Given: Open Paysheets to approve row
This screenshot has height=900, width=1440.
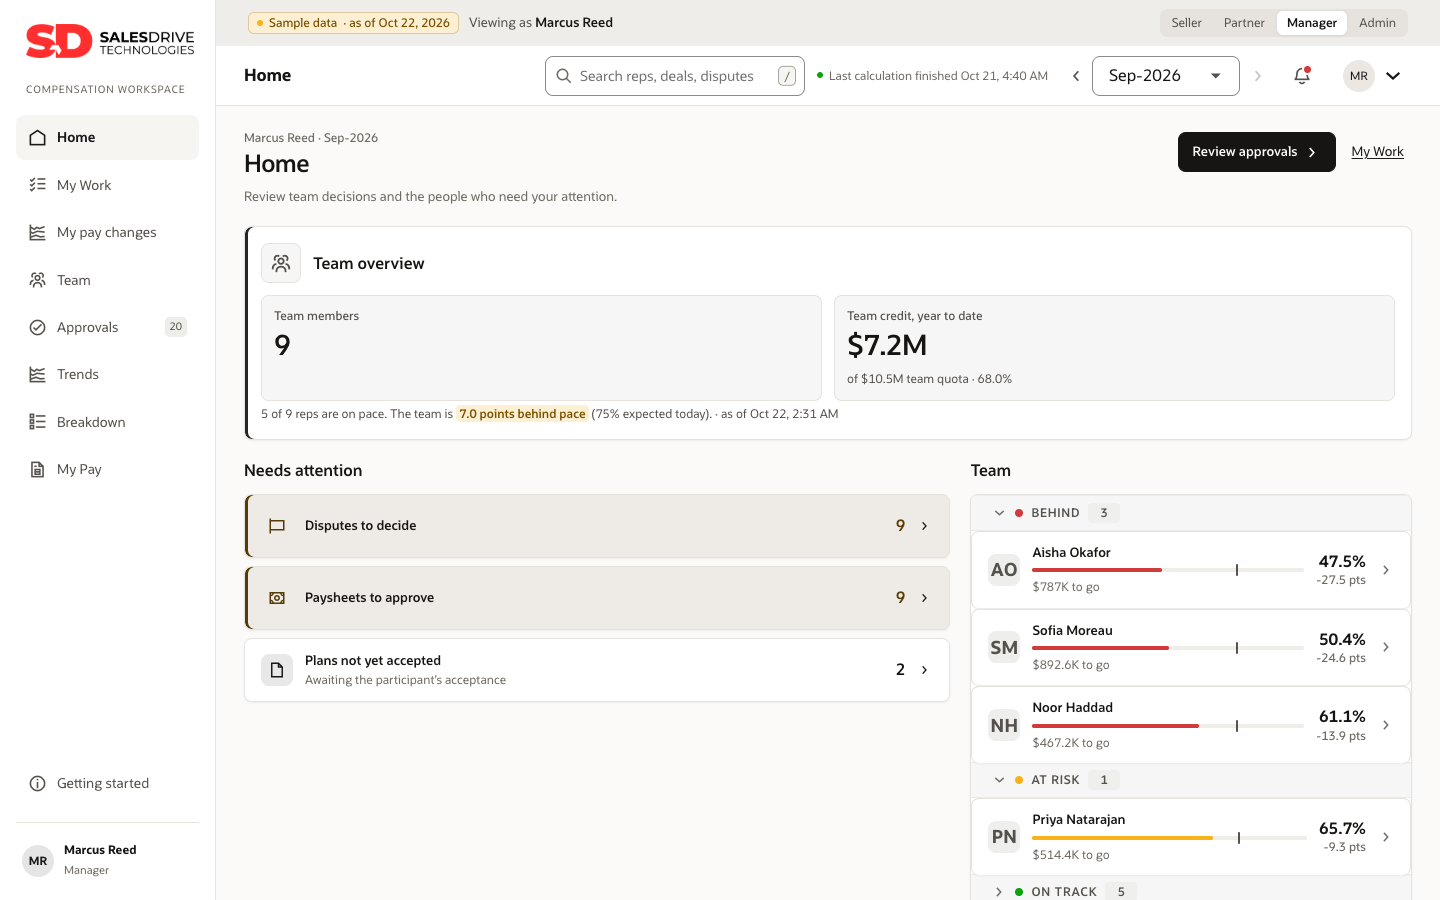Looking at the screenshot, I should pyautogui.click(x=597, y=598).
